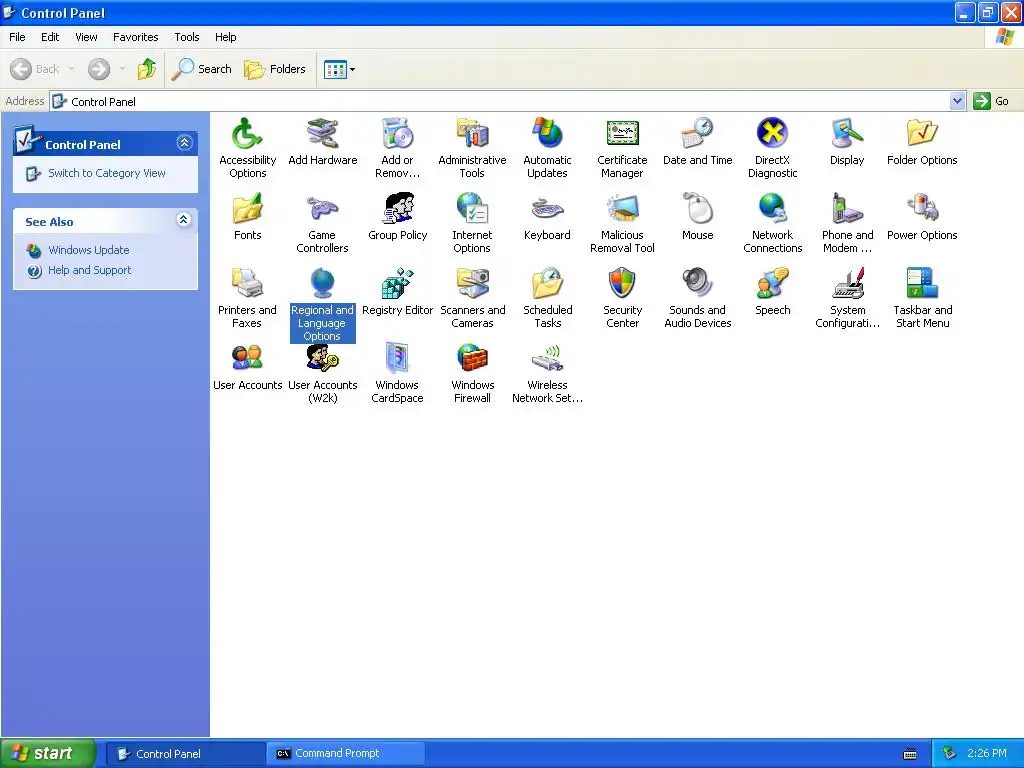This screenshot has height=768, width=1024.
Task: Click Switch to Category View link
Action: point(106,173)
